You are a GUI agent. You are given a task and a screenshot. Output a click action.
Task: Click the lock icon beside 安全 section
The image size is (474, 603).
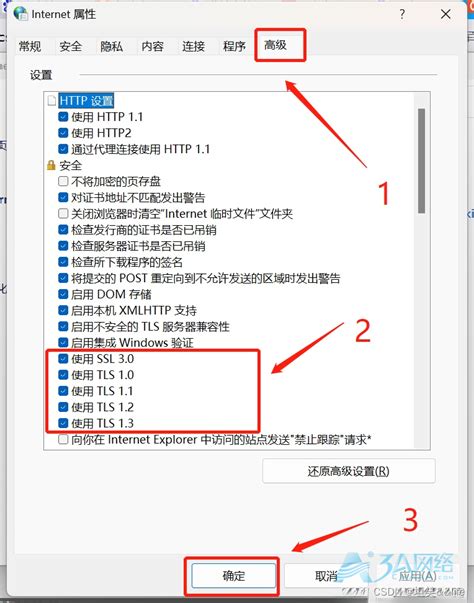[x=51, y=165]
